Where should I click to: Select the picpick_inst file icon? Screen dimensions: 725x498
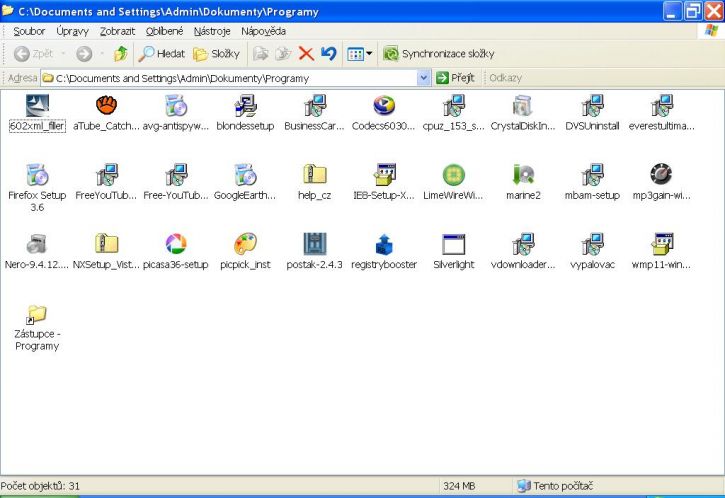click(245, 244)
